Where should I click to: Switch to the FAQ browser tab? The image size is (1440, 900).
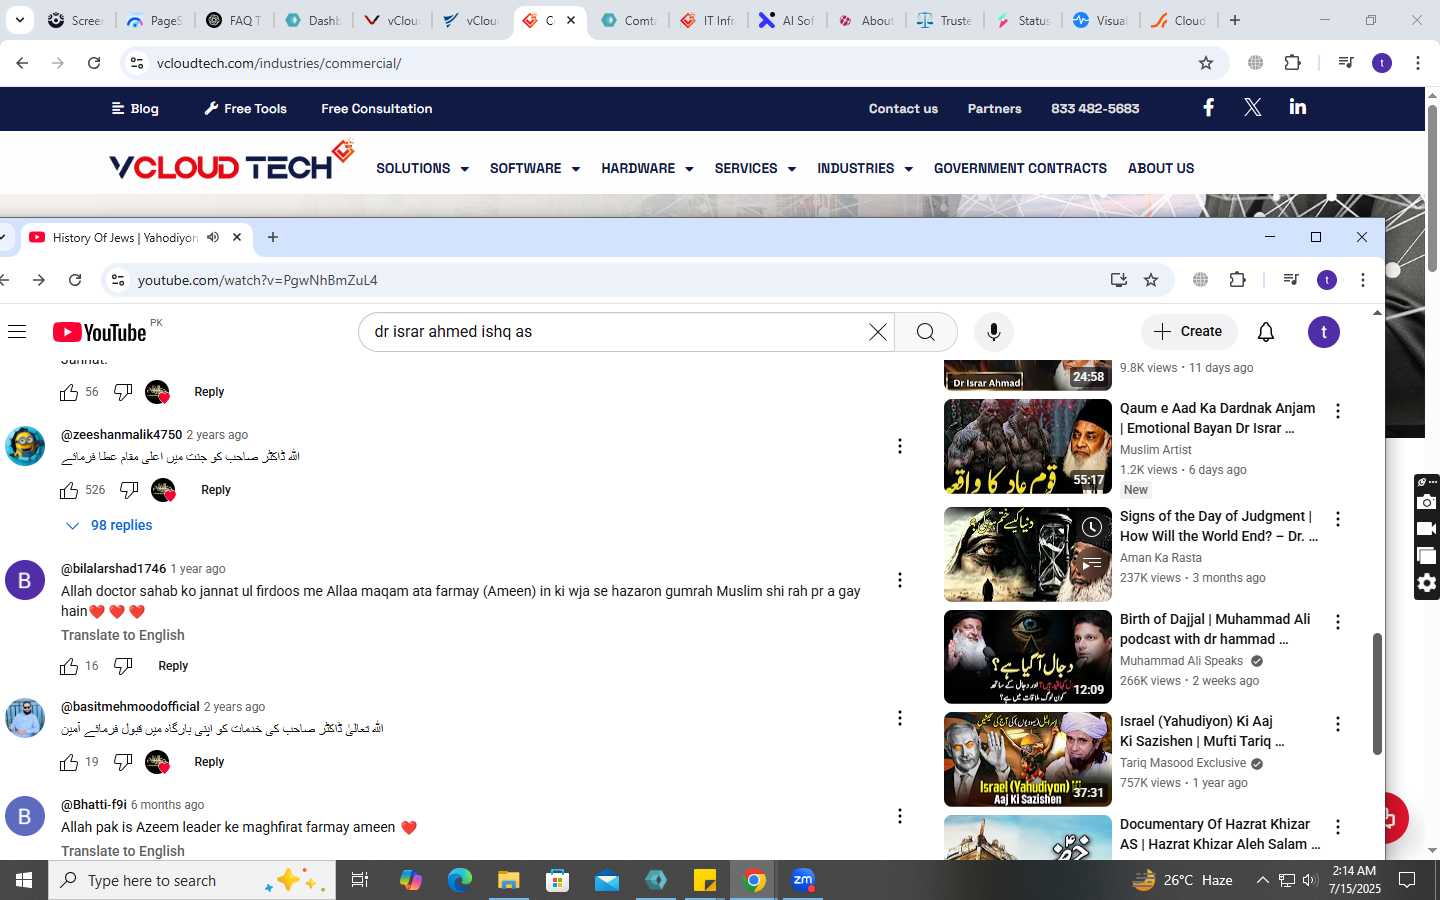pos(235,20)
